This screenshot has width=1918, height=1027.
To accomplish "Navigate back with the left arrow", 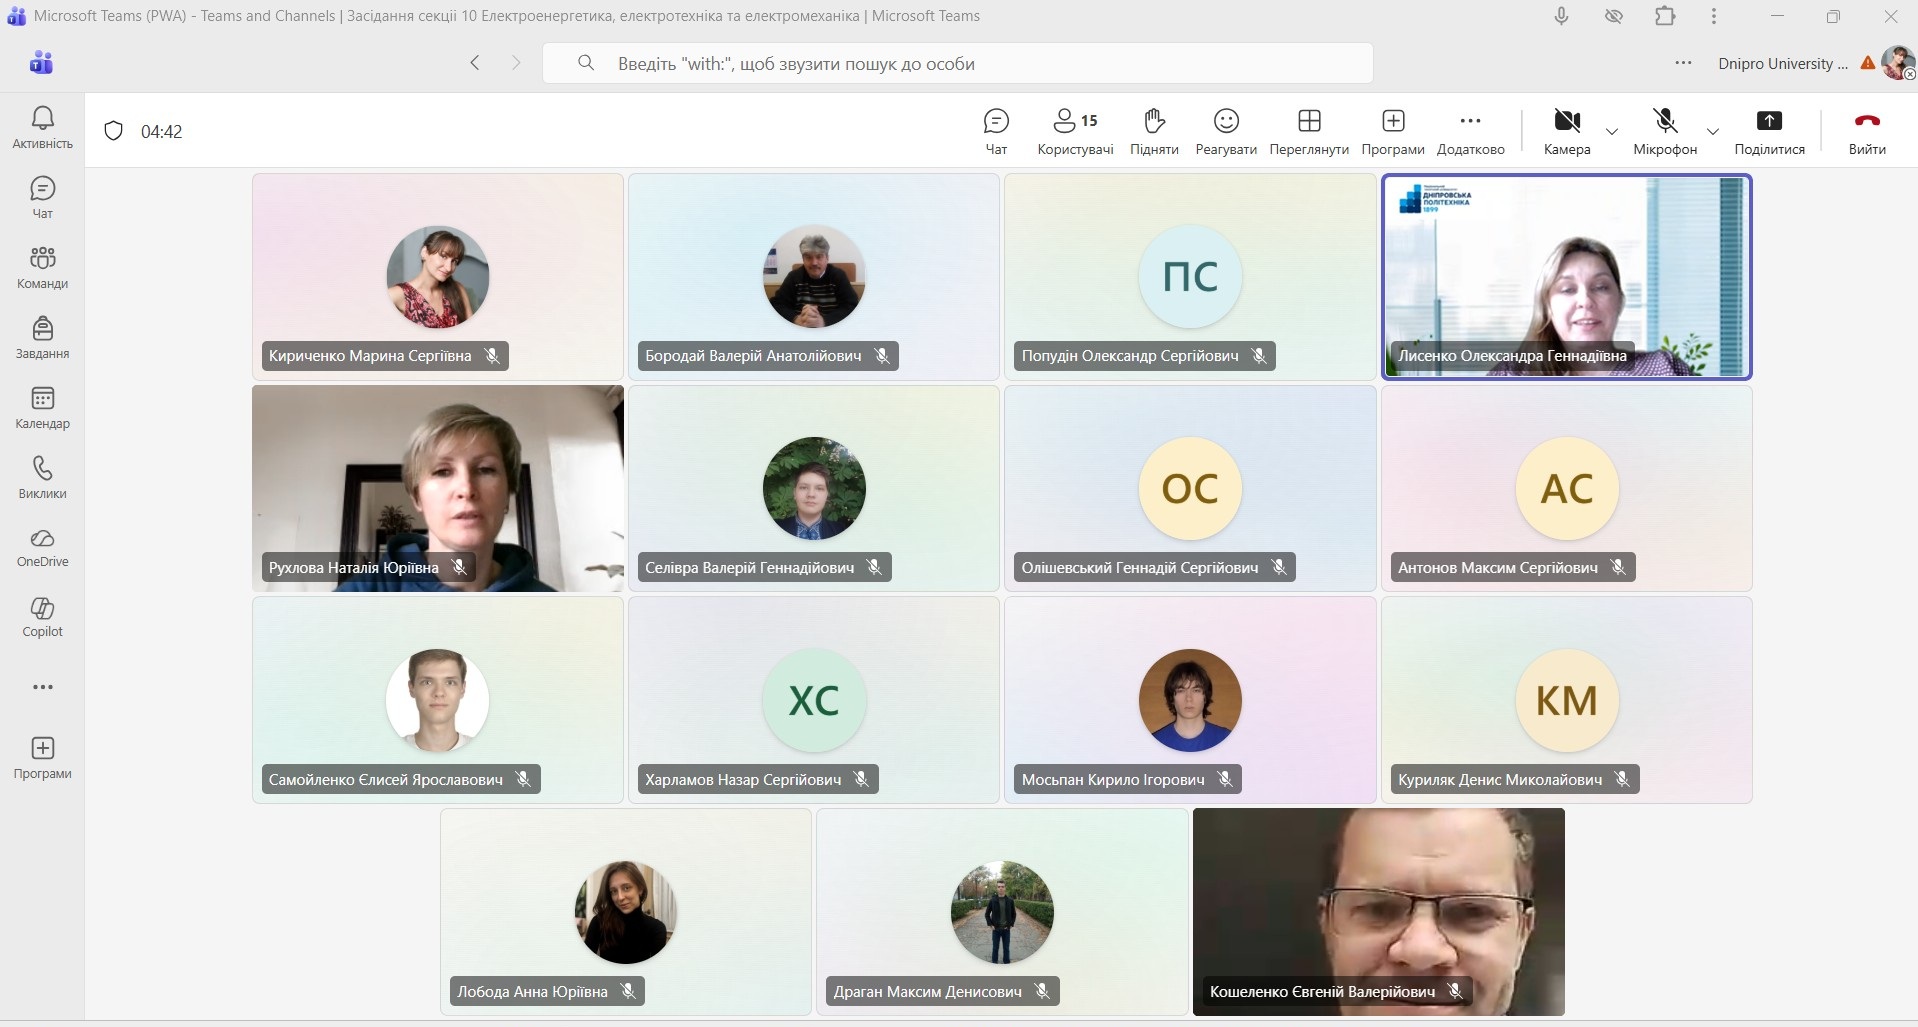I will click(475, 63).
